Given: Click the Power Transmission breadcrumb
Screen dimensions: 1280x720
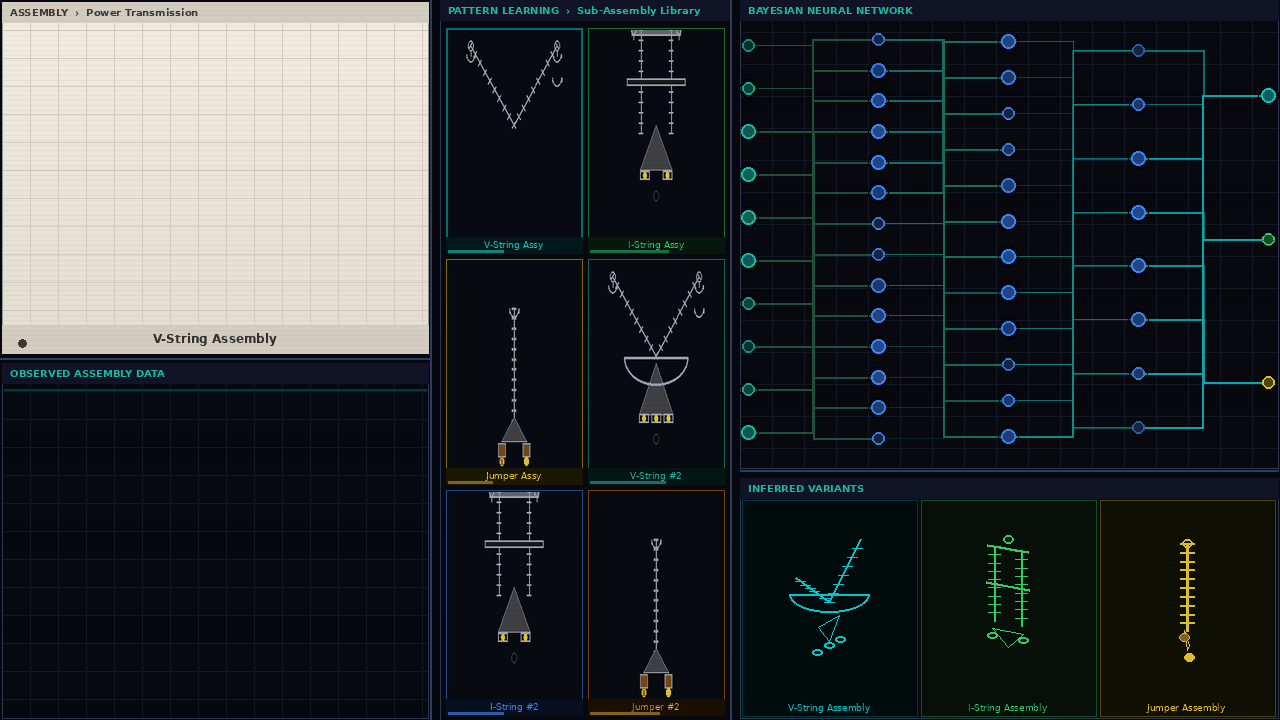Looking at the screenshot, I should point(141,13).
